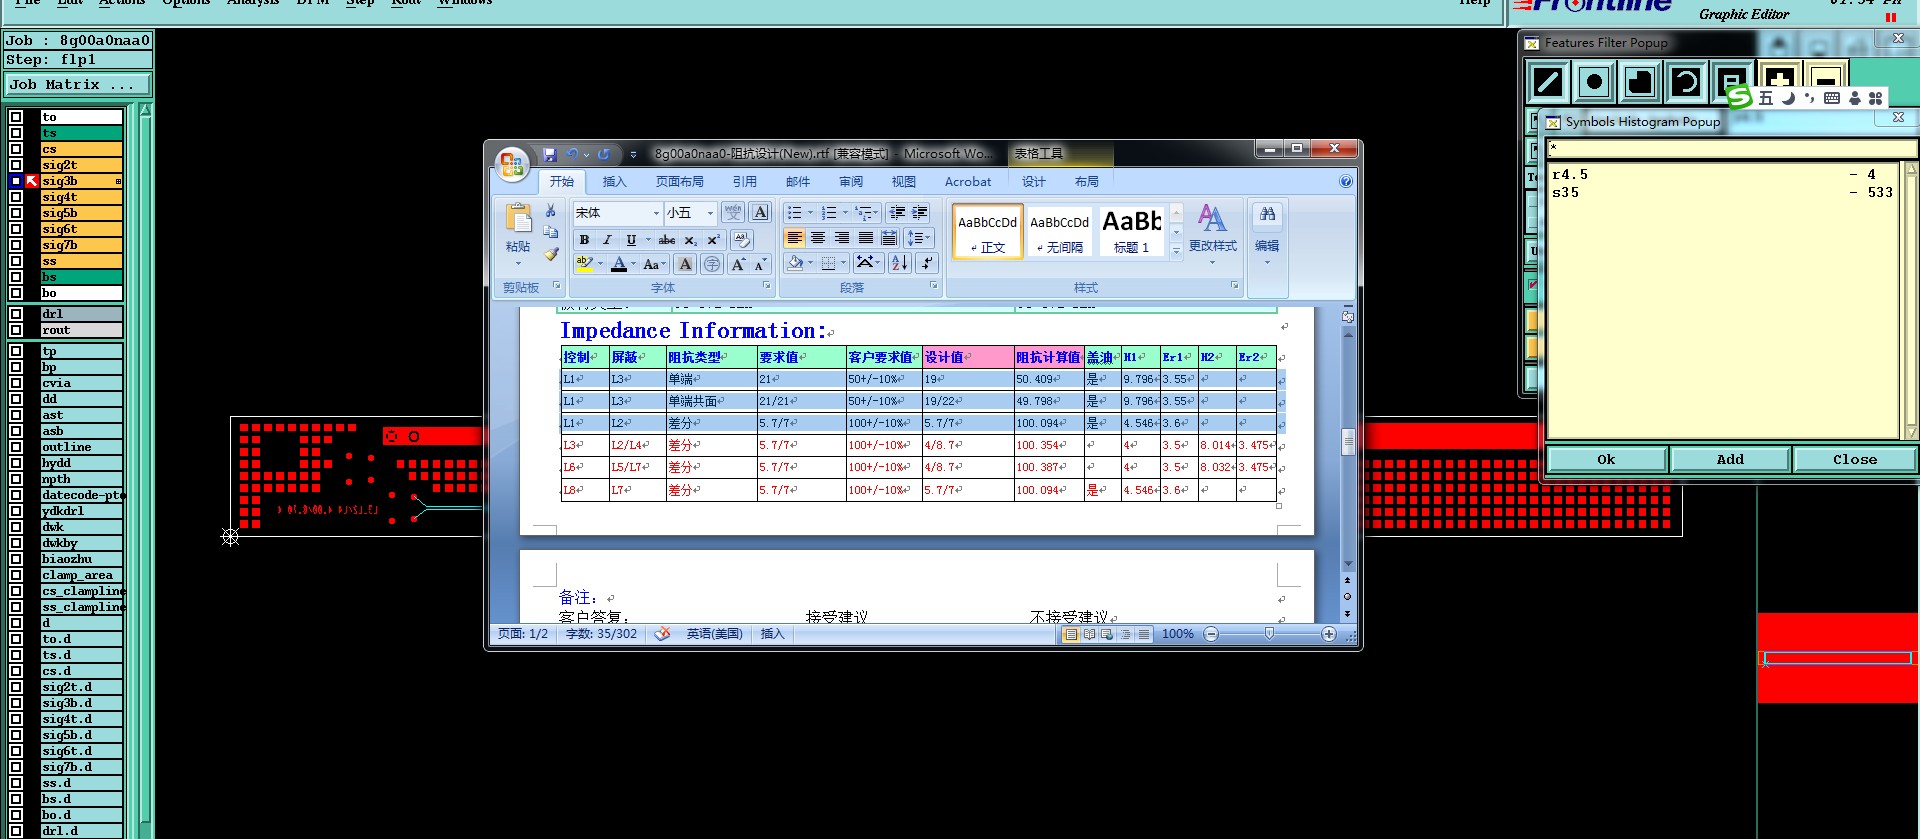Open the font color dropdown arrow
Screen dimensions: 1920x839
coord(633,264)
